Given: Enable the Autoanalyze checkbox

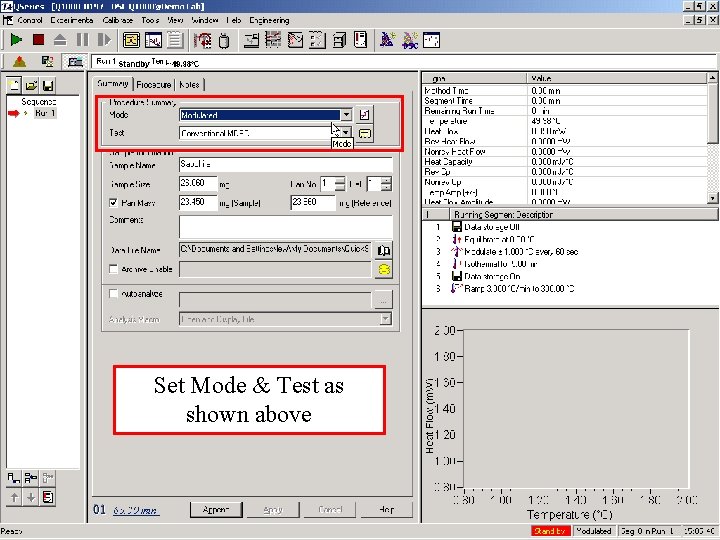Looking at the screenshot, I should (113, 293).
